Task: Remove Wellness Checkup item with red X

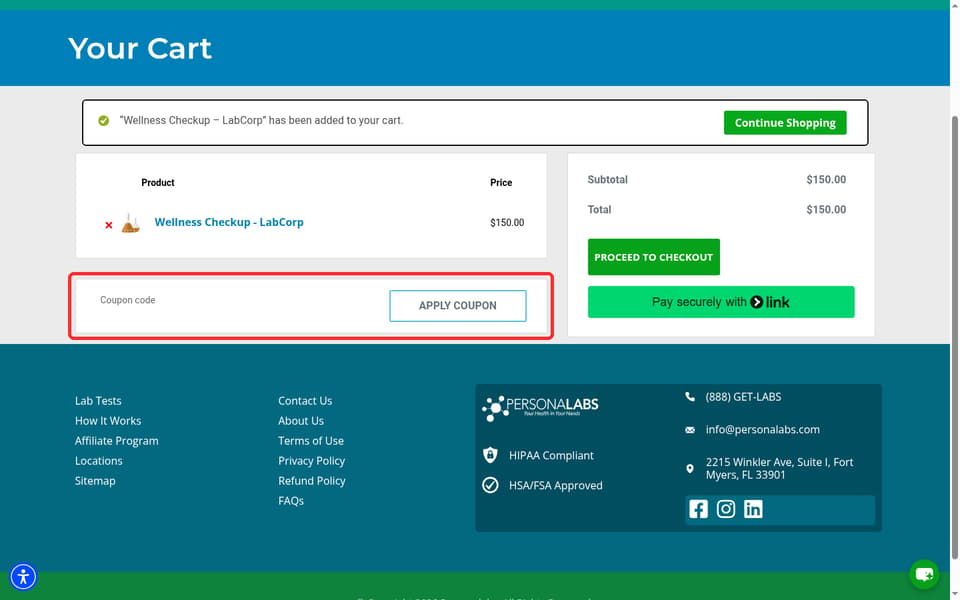Action: click(x=108, y=225)
